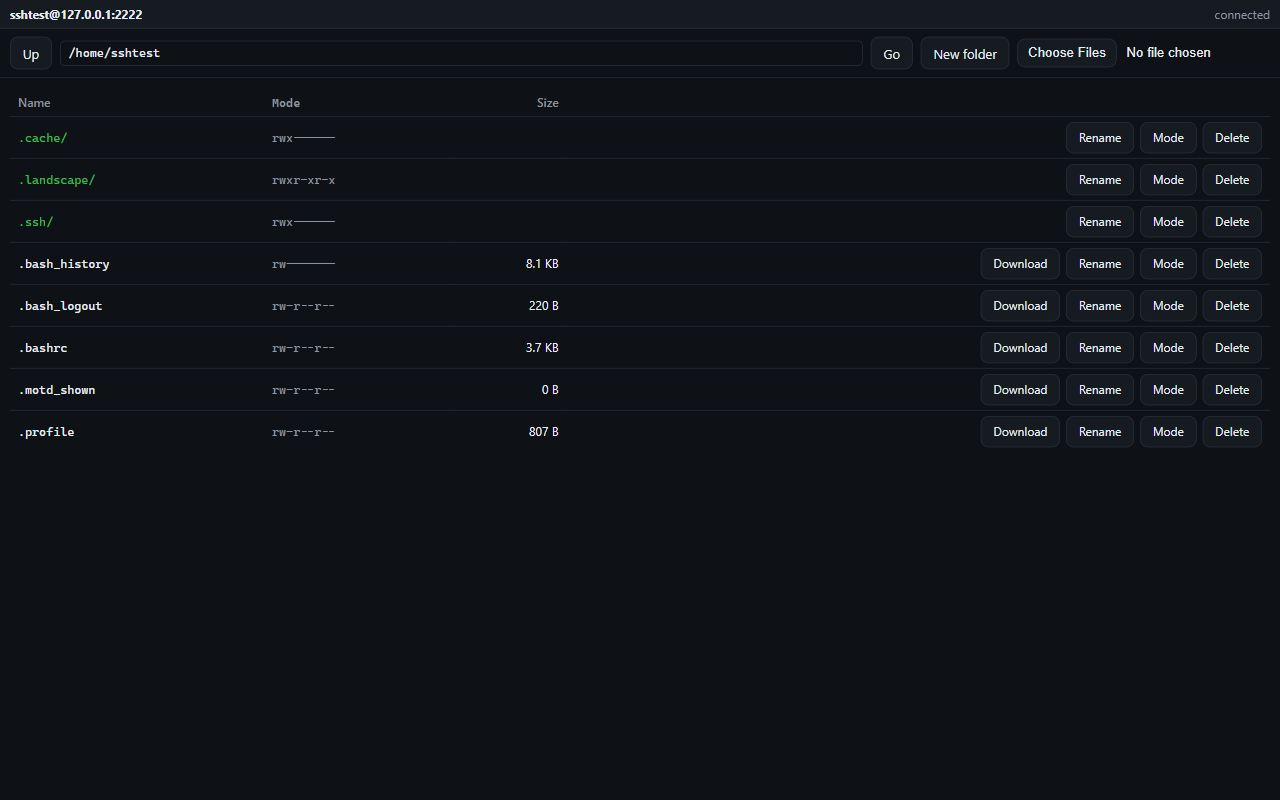Viewport: 1280px width, 800px height.
Task: Click the No file chosen label
Action: point(1168,53)
